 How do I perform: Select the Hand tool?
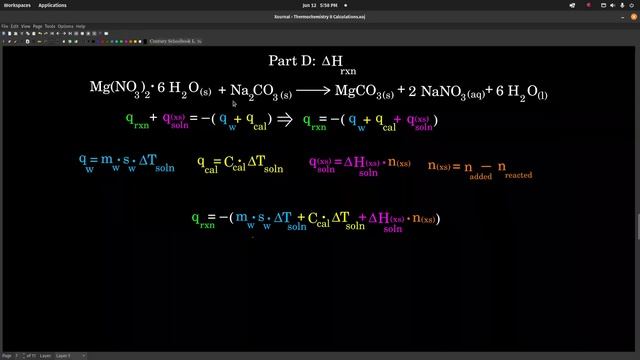pyautogui.click(x=64, y=41)
